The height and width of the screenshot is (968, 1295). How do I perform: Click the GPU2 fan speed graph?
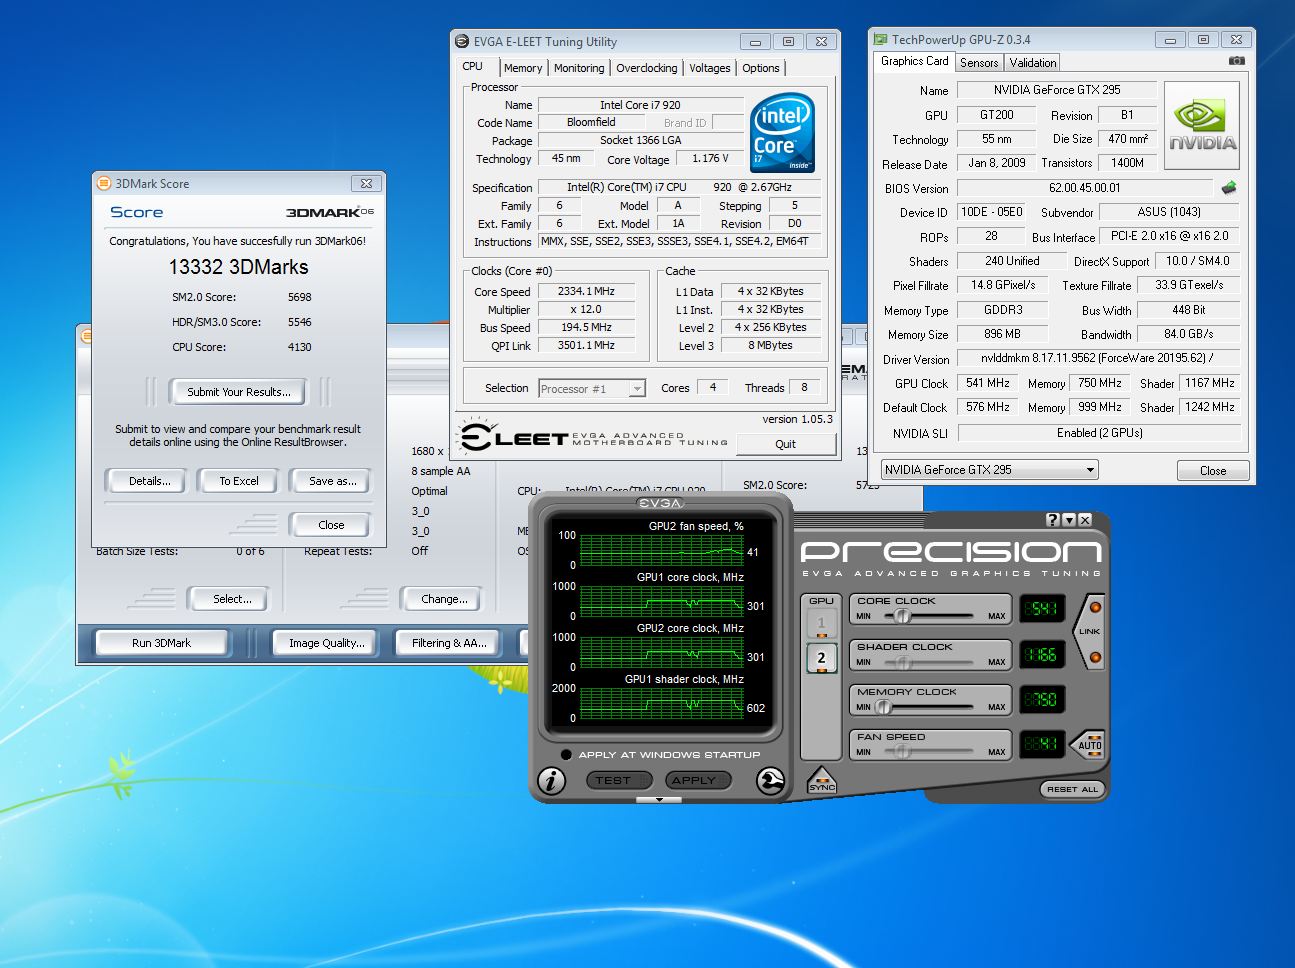pyautogui.click(x=662, y=550)
